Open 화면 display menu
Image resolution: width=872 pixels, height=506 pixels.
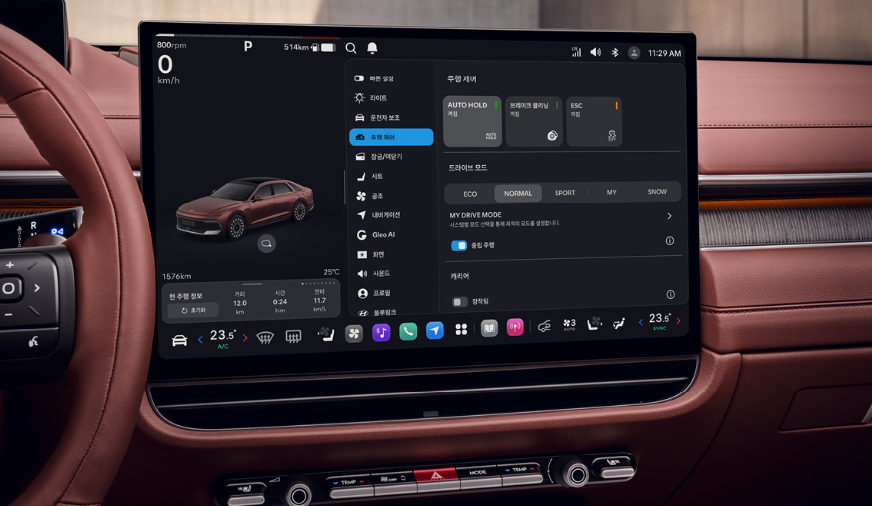coord(392,254)
